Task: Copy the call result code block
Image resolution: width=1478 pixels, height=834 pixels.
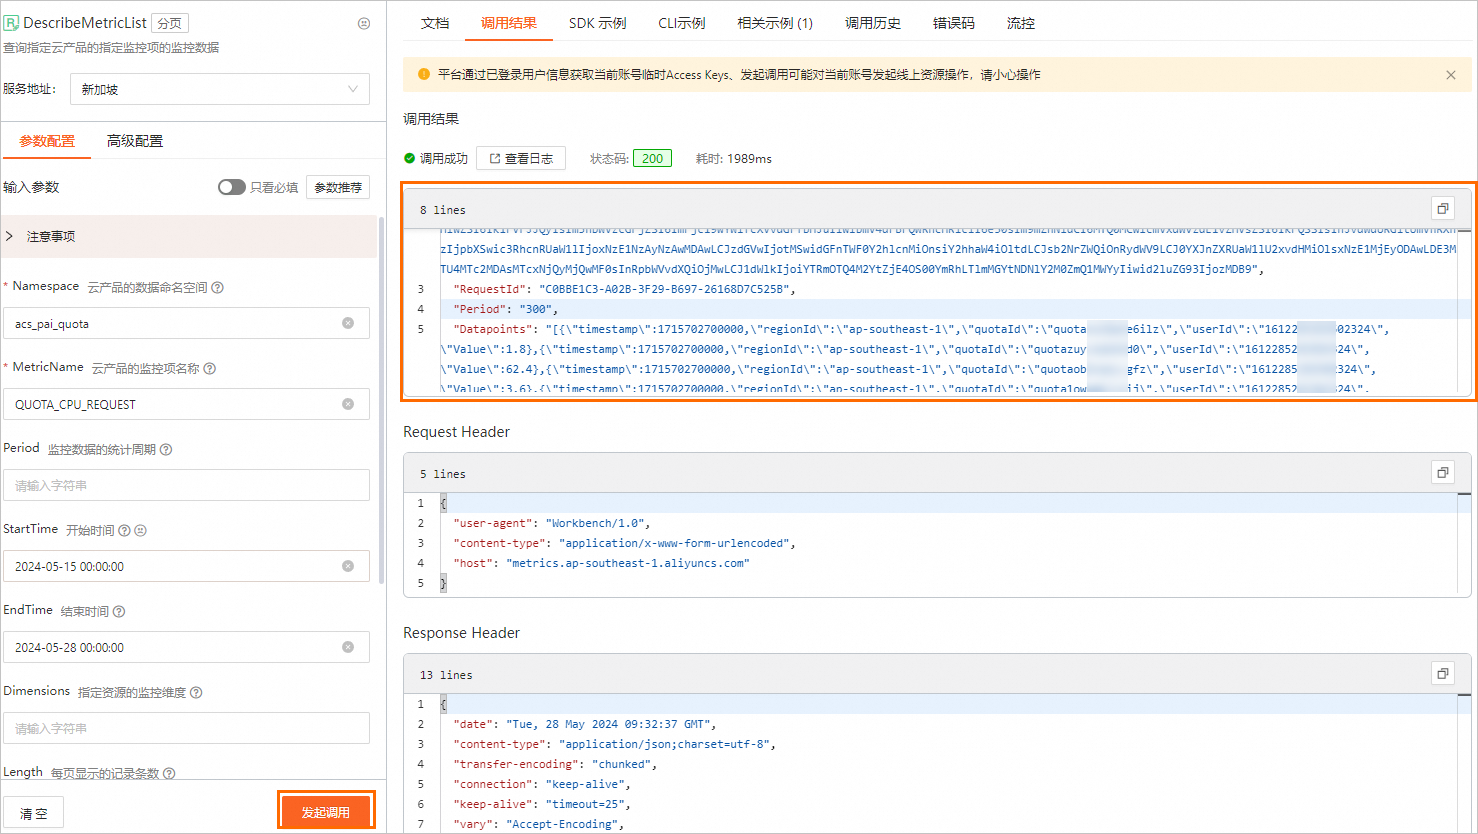Action: pyautogui.click(x=1443, y=208)
